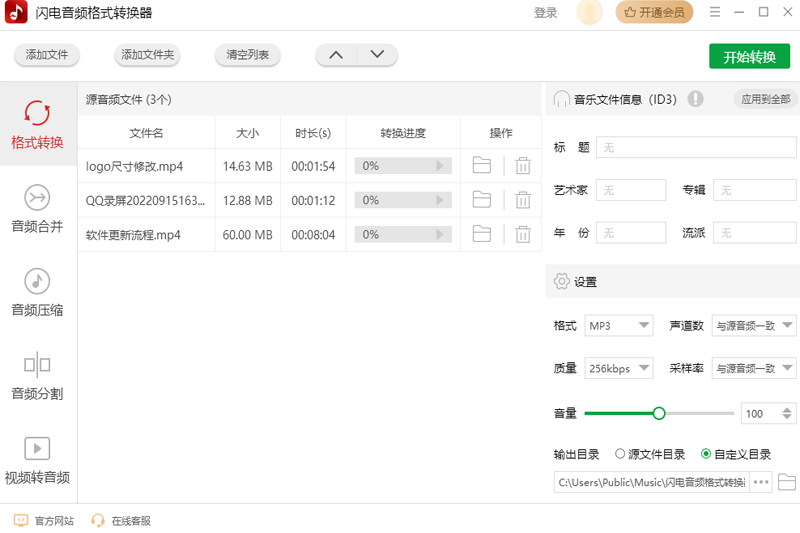Screen dimensions: 800x533
Task: Click the 艺术家 artist input field
Action: pos(631,190)
